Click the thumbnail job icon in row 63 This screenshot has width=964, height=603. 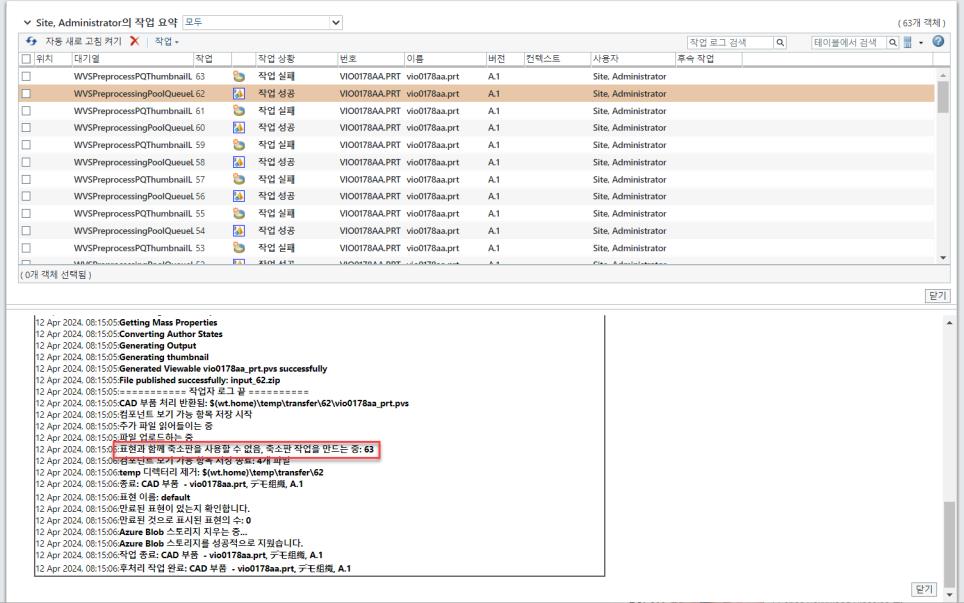239,76
